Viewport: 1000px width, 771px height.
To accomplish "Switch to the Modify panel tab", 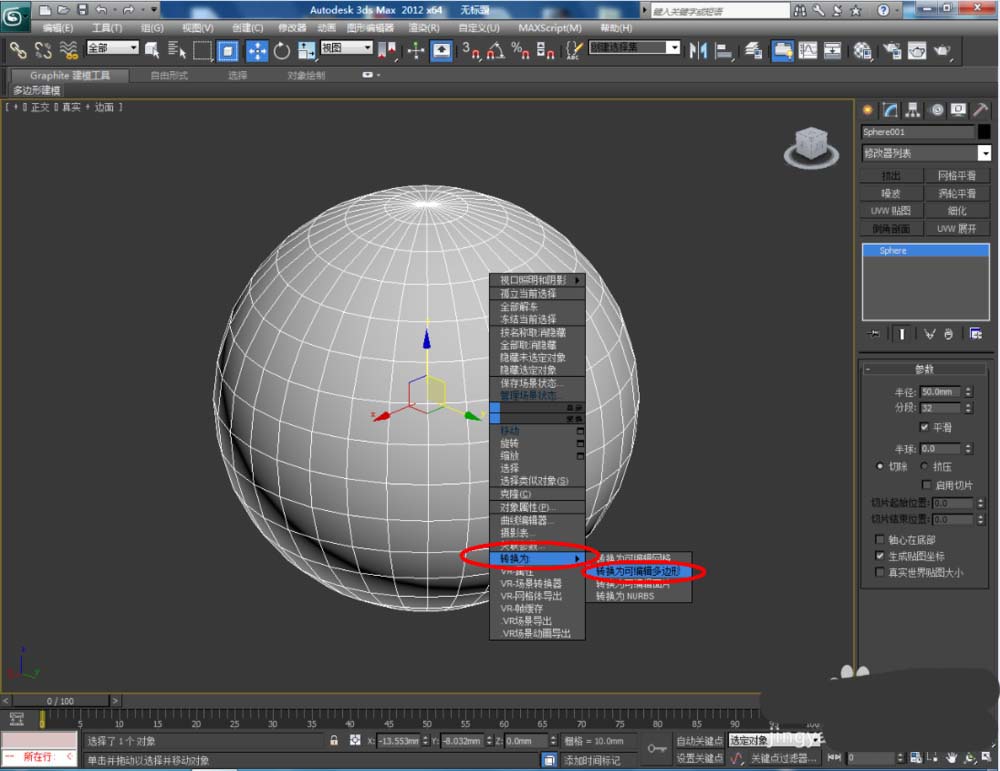I will 889,110.
